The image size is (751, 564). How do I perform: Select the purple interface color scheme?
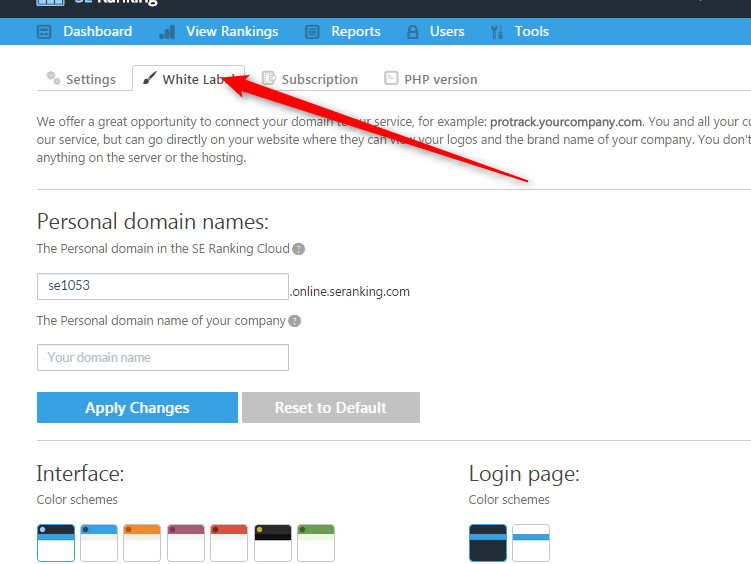186,543
